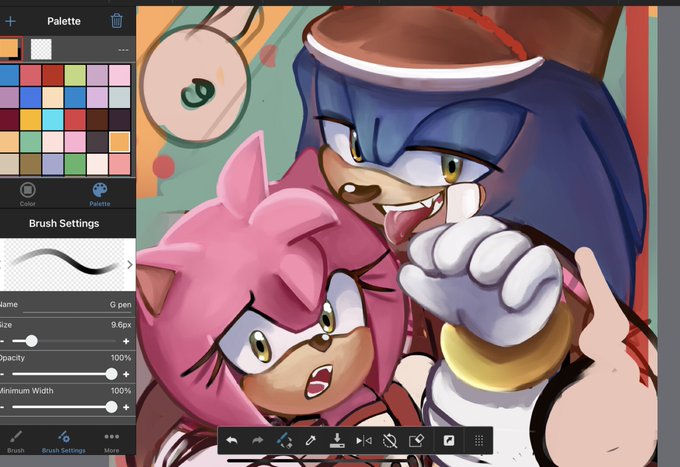
Task: Add a new color to the palette
Action: point(10,21)
